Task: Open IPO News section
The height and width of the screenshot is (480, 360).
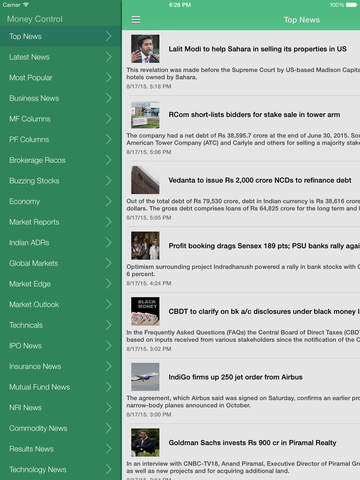Action: 61,346
